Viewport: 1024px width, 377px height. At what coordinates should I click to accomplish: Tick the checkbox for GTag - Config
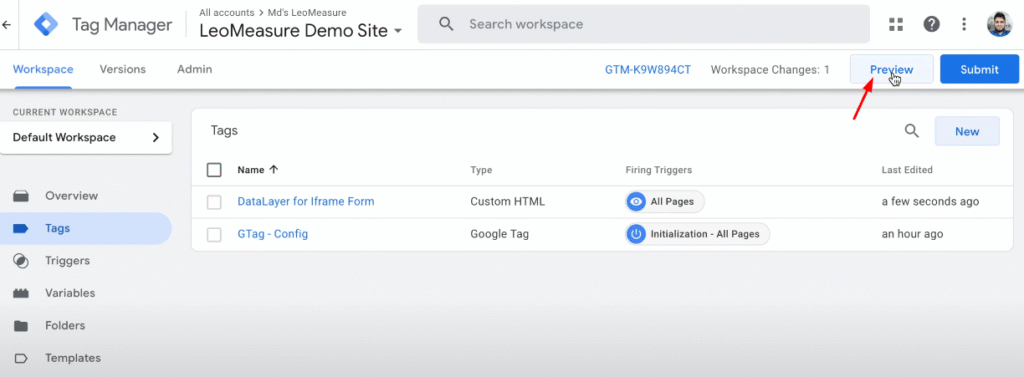coord(214,235)
